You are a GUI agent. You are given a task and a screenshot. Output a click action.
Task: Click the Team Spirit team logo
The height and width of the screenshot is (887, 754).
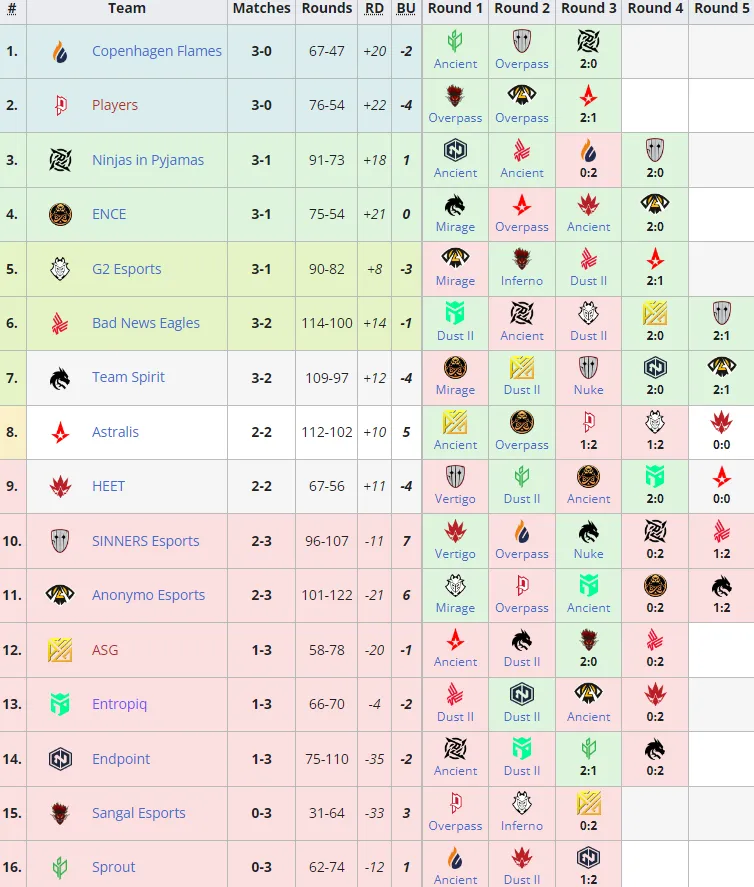(60, 378)
